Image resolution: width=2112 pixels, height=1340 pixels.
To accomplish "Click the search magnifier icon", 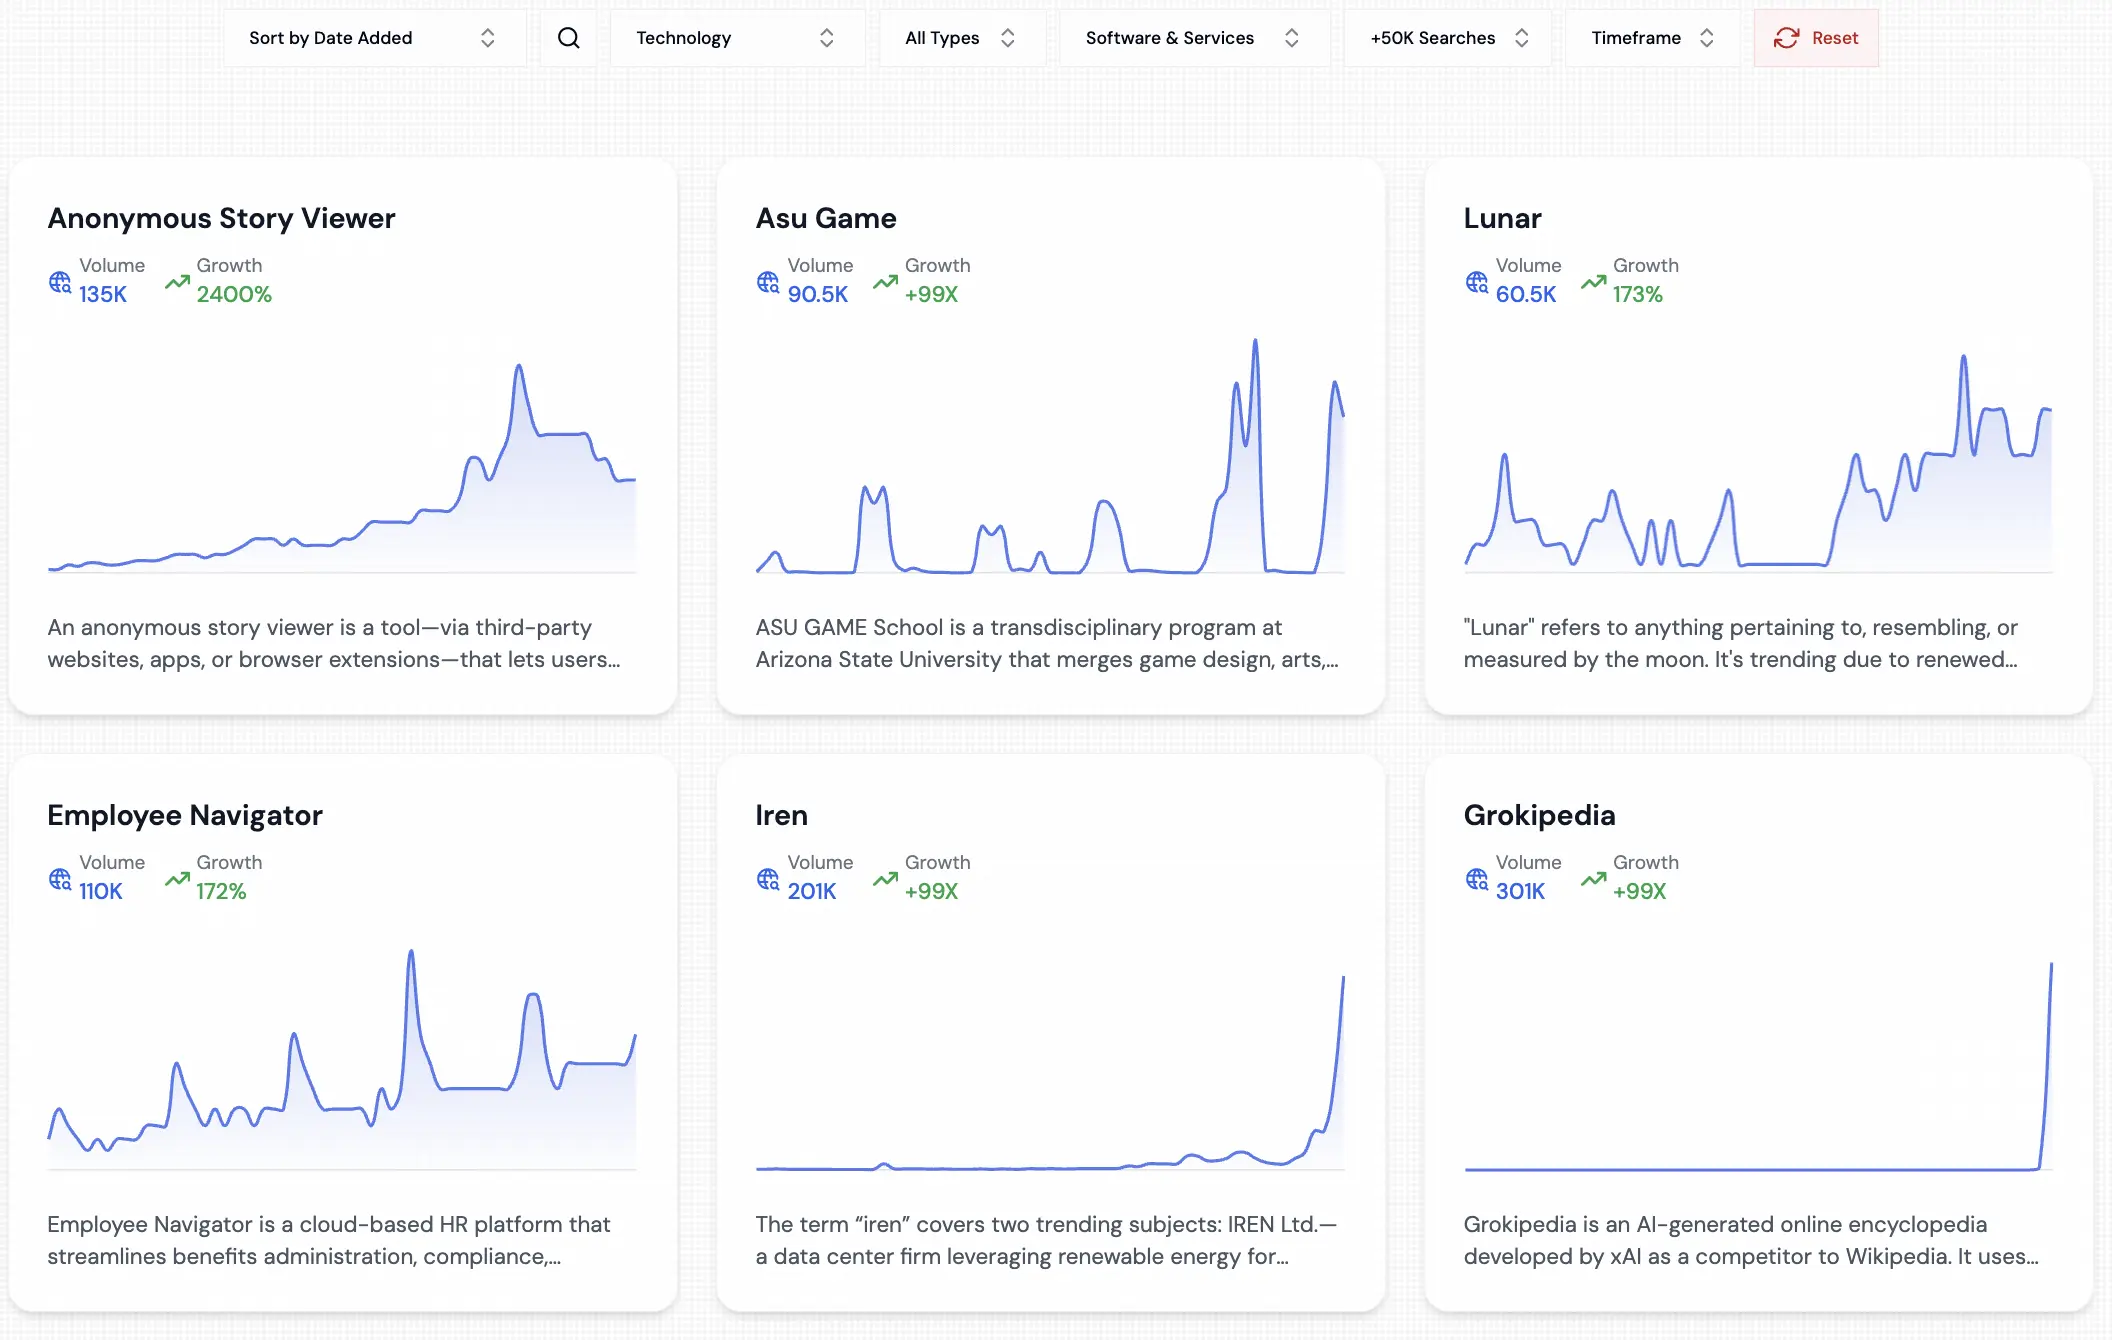I will [x=568, y=38].
